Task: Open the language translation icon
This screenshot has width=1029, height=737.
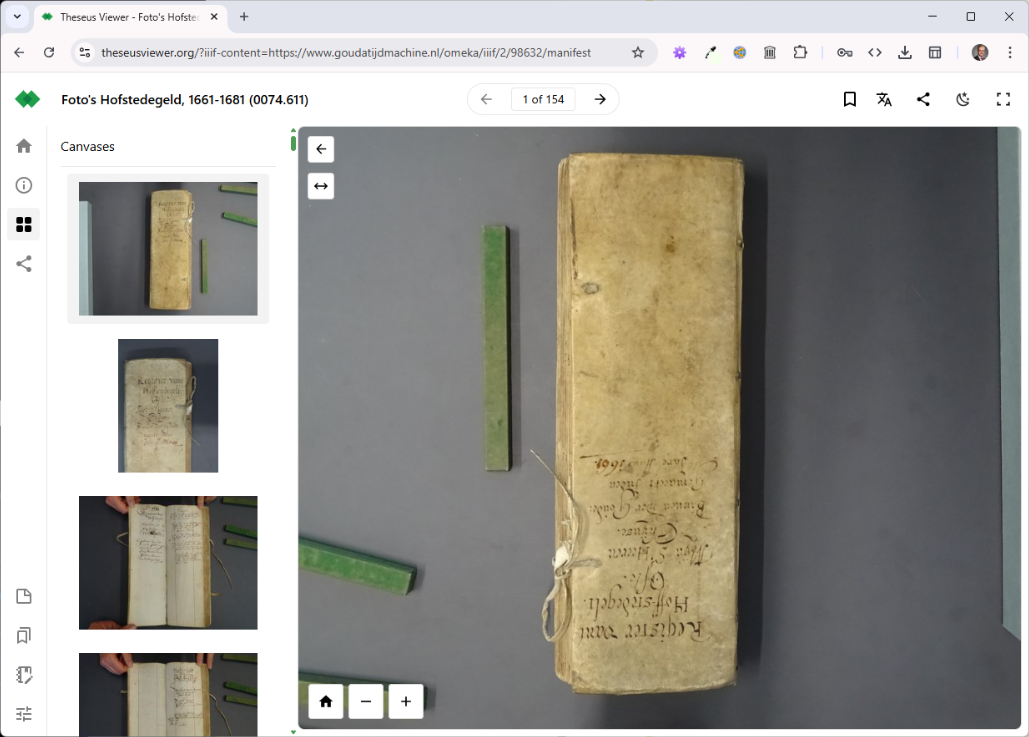Action: 884,99
